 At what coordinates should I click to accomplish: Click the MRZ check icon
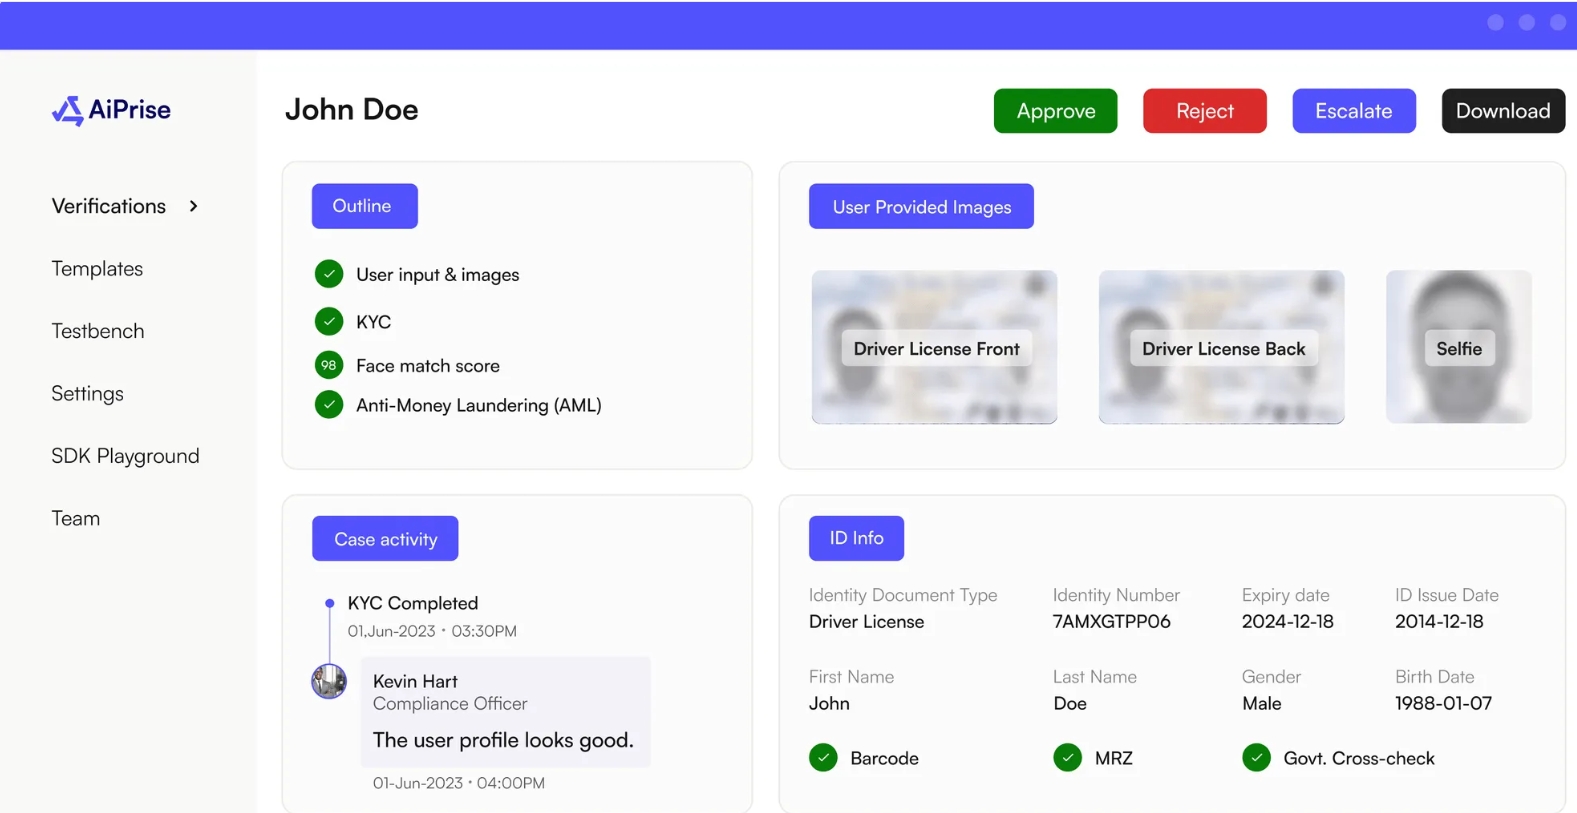1067,758
